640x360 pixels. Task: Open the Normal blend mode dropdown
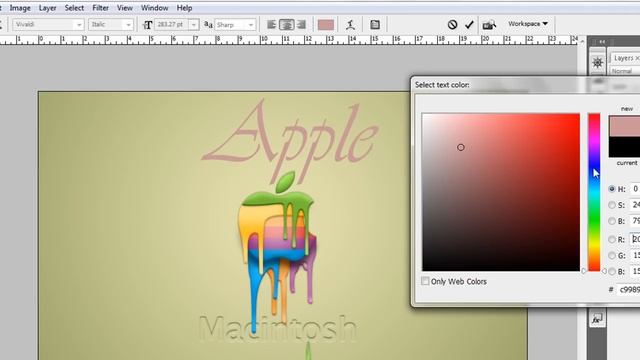pos(625,71)
